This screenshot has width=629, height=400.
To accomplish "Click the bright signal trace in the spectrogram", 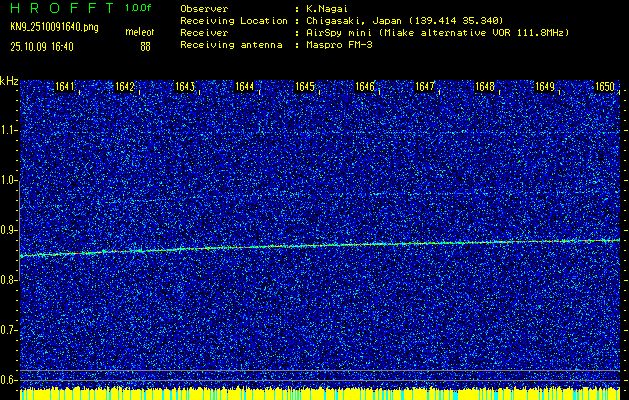I will (x=320, y=245).
